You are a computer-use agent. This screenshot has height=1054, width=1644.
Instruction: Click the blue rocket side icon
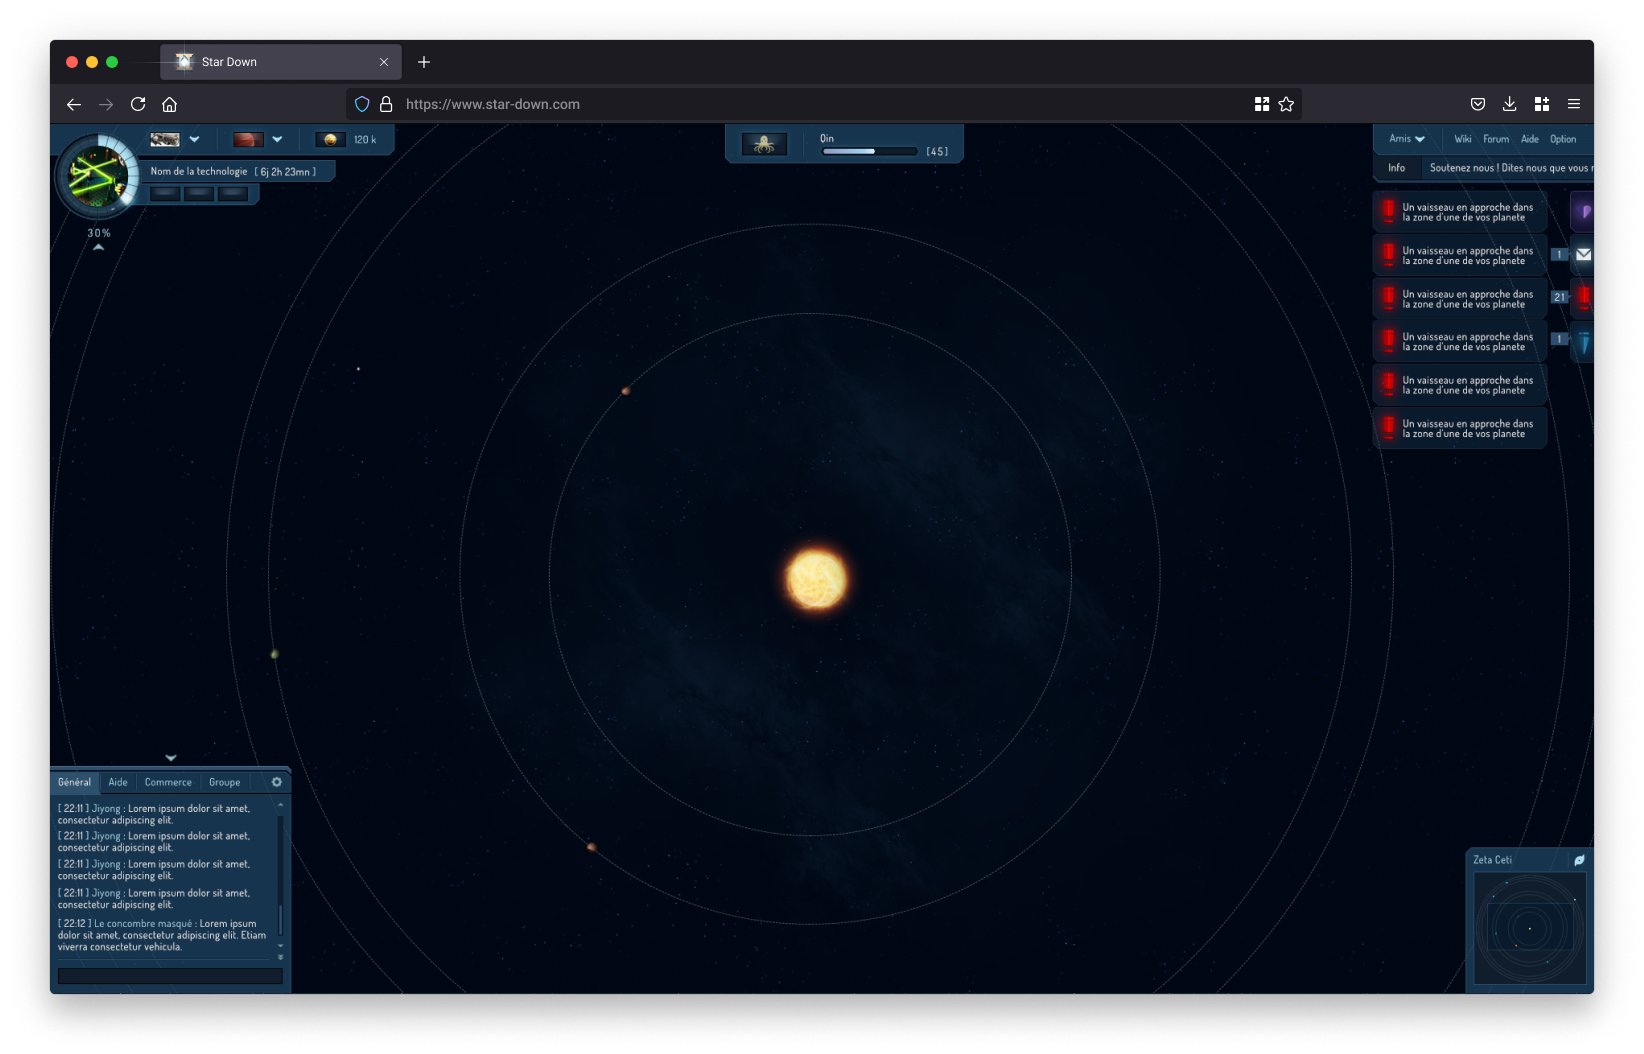(1584, 342)
